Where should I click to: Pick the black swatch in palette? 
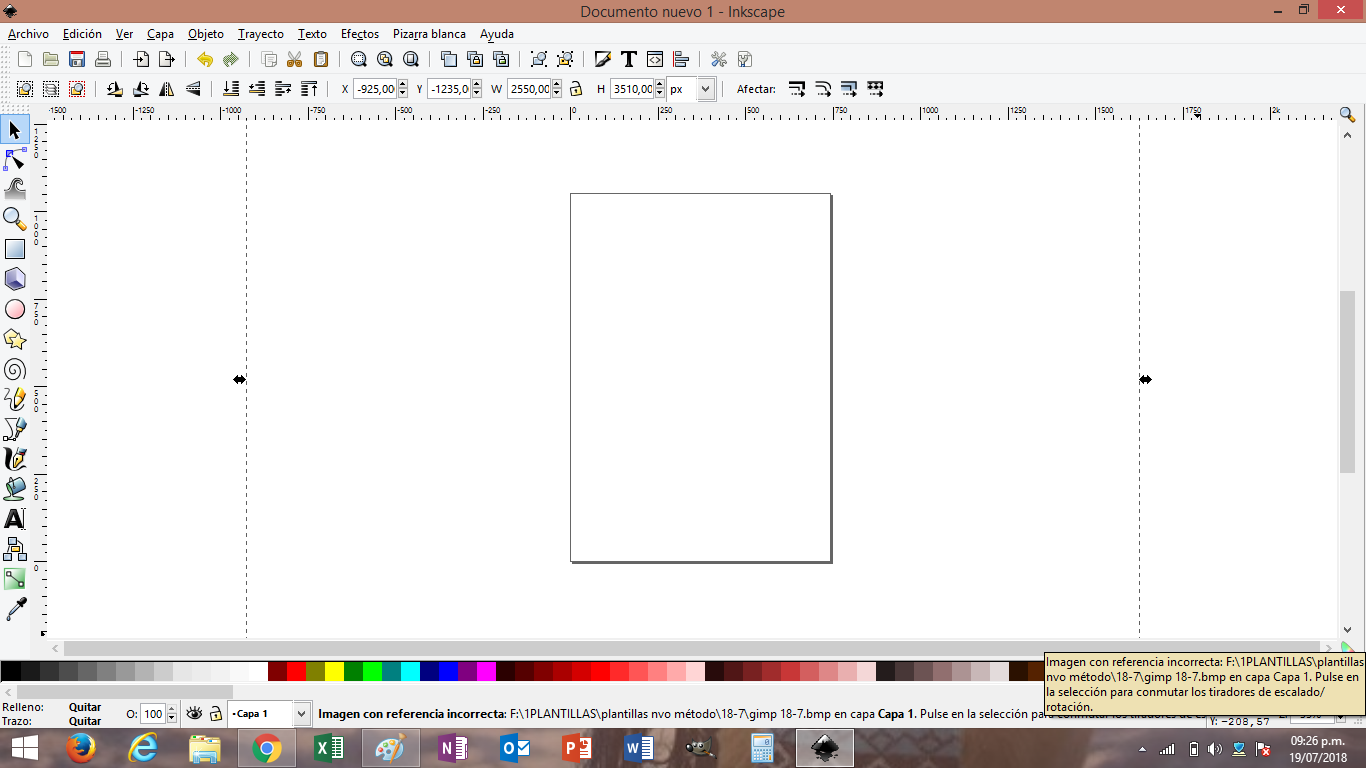(x=11, y=671)
